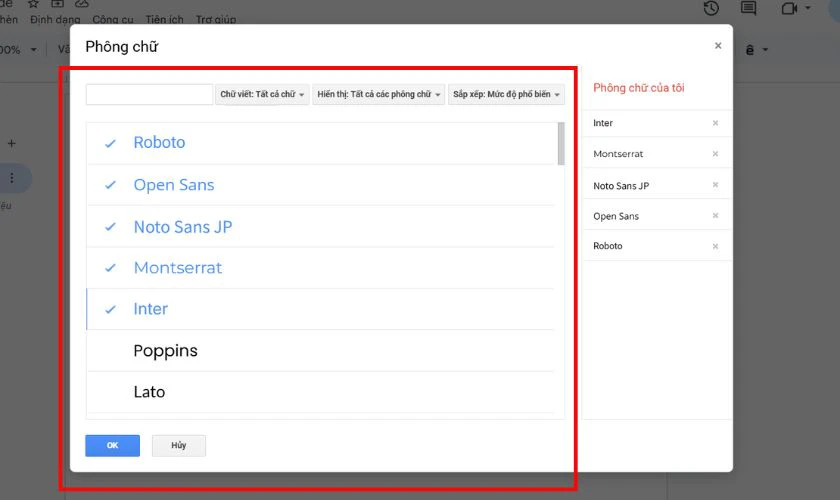
Task: Uncheck the Open Sans font
Action: [110, 185]
